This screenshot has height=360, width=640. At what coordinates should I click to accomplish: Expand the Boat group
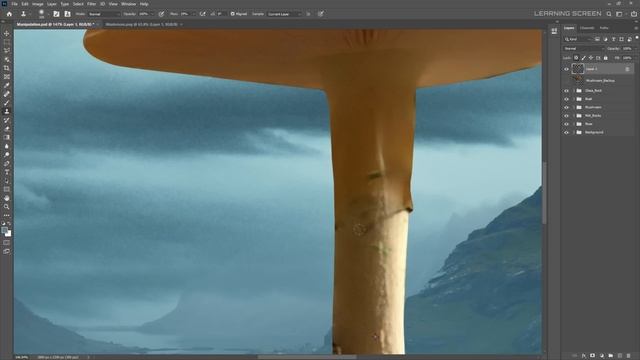click(573, 99)
